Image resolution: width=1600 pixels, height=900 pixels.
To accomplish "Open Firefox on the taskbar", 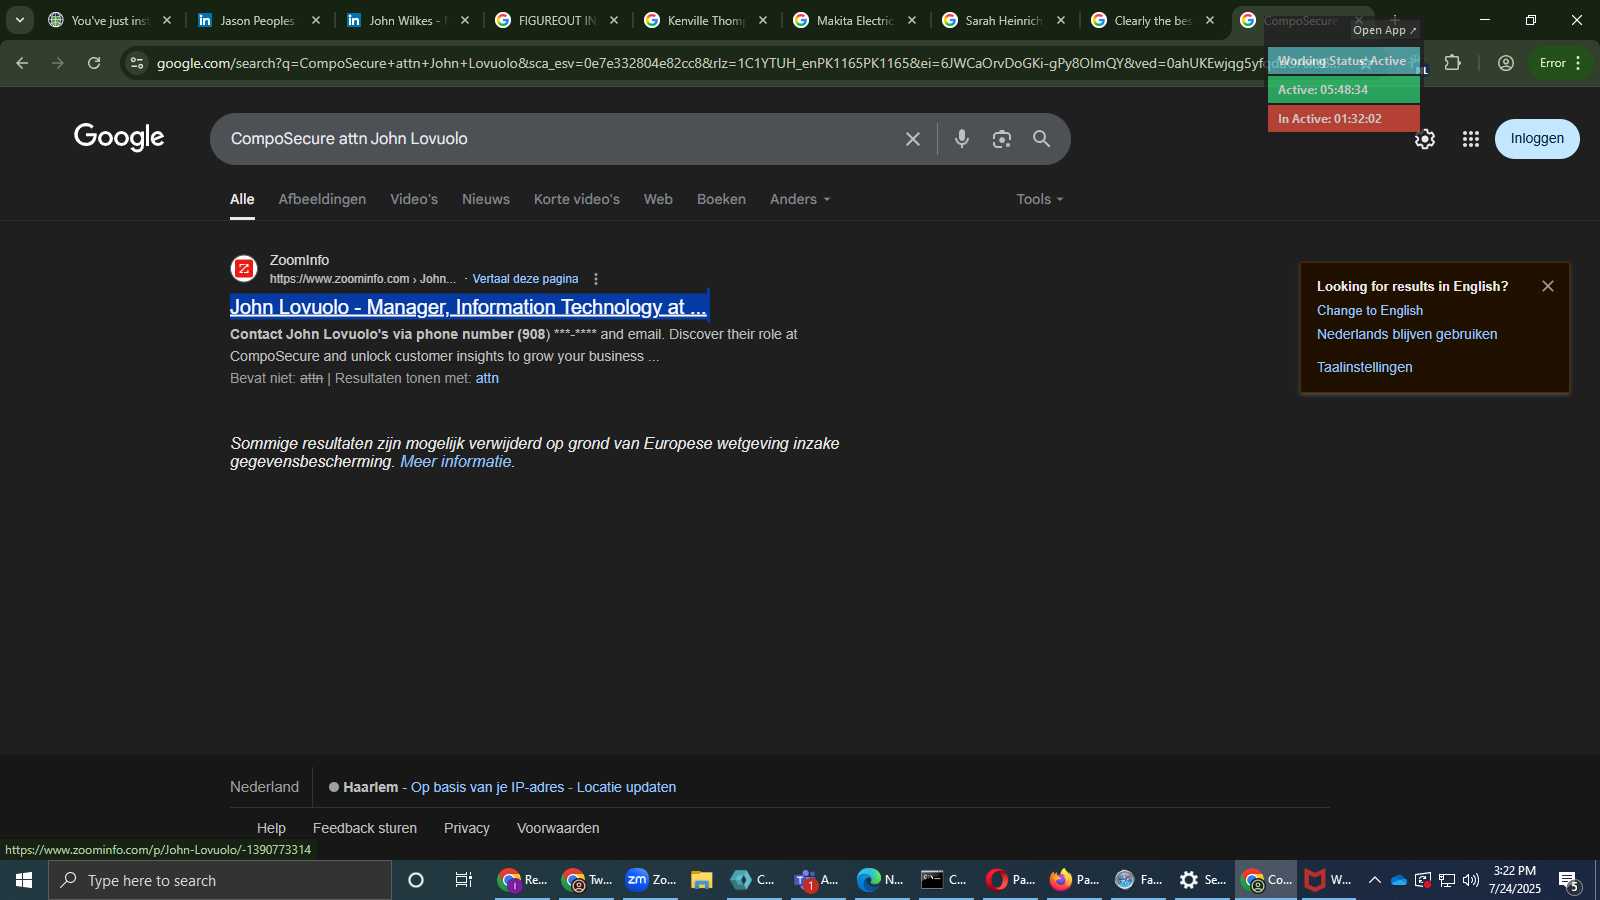I will (x=1074, y=880).
